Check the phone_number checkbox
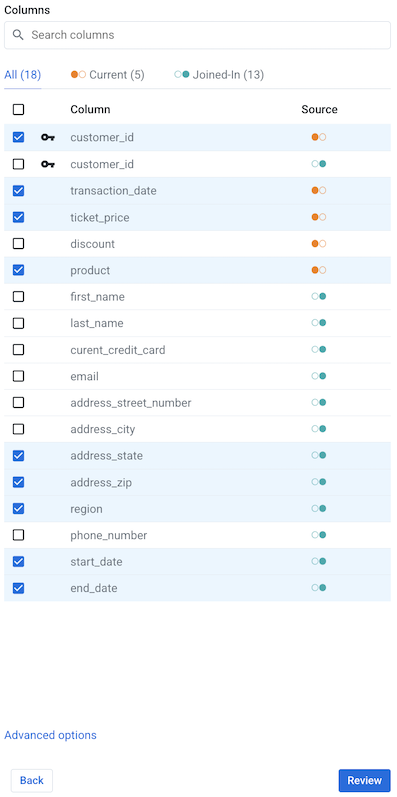The height and width of the screenshot is (797, 397). click(18, 535)
